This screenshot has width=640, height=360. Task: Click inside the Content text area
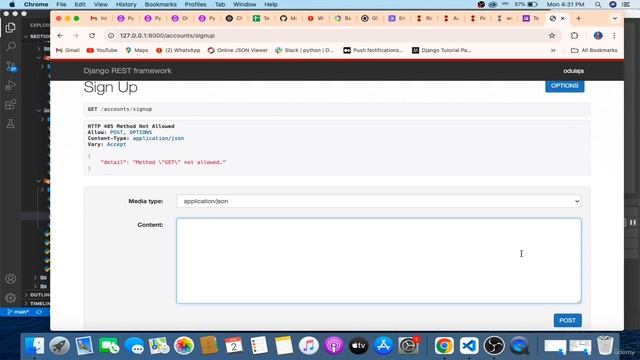379,261
